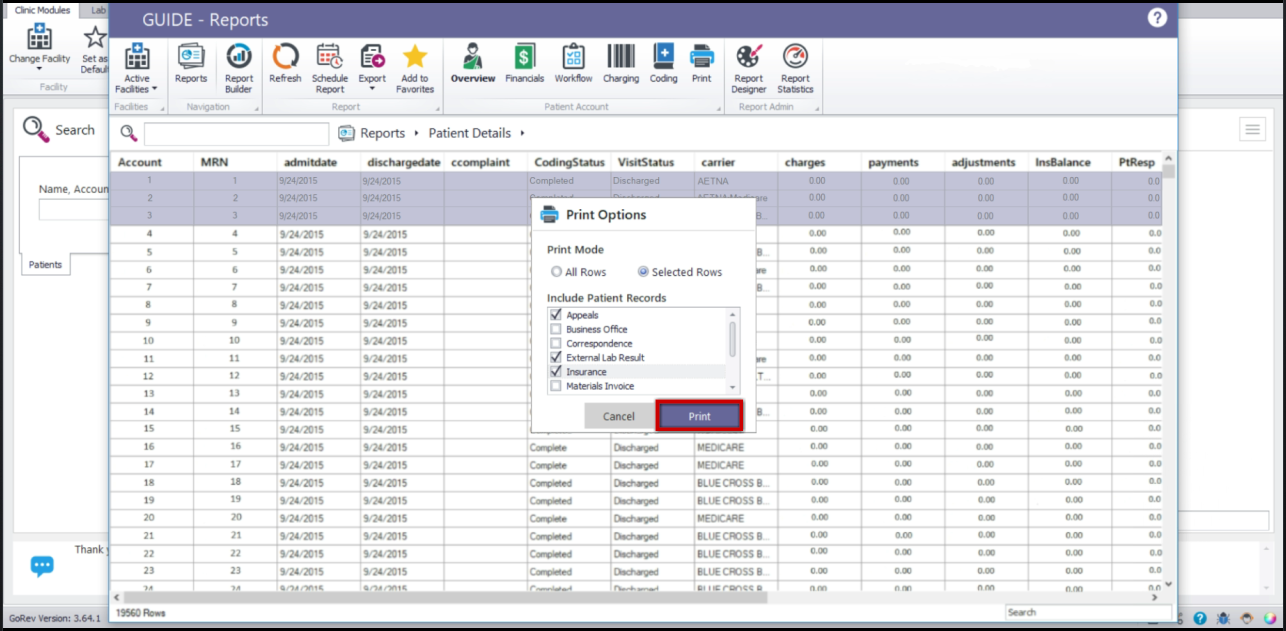Check the Business Office checkbox

pos(556,329)
